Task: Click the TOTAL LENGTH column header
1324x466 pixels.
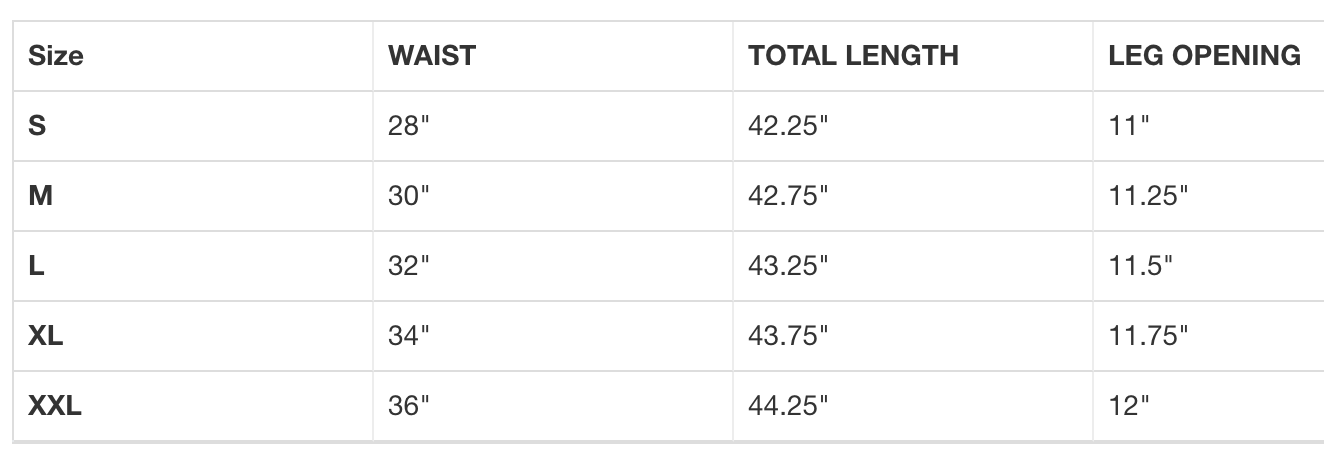Action: click(853, 56)
